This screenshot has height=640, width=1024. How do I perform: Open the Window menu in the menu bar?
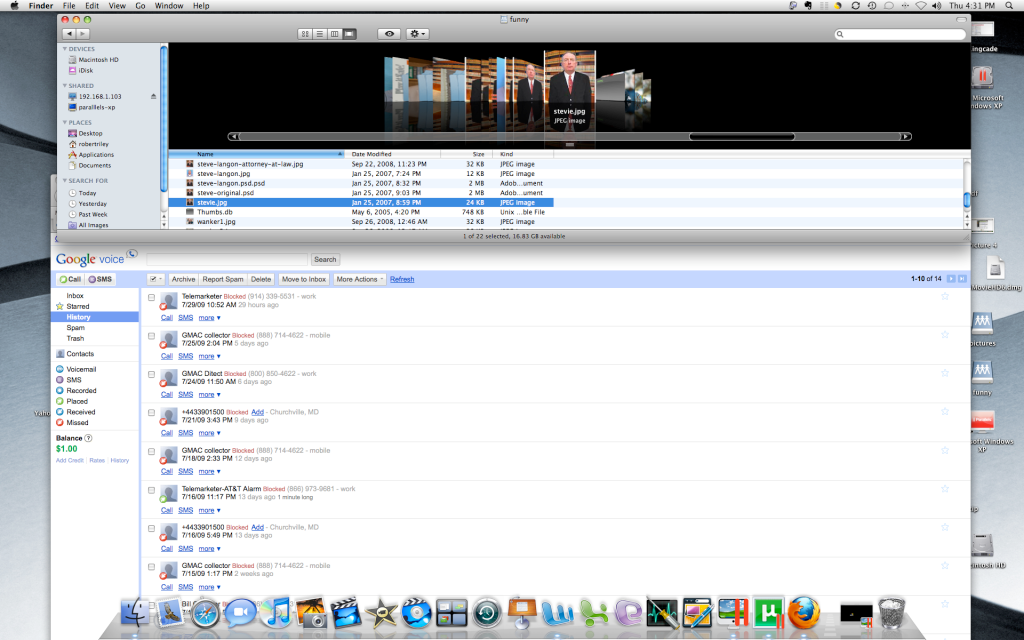169,6
